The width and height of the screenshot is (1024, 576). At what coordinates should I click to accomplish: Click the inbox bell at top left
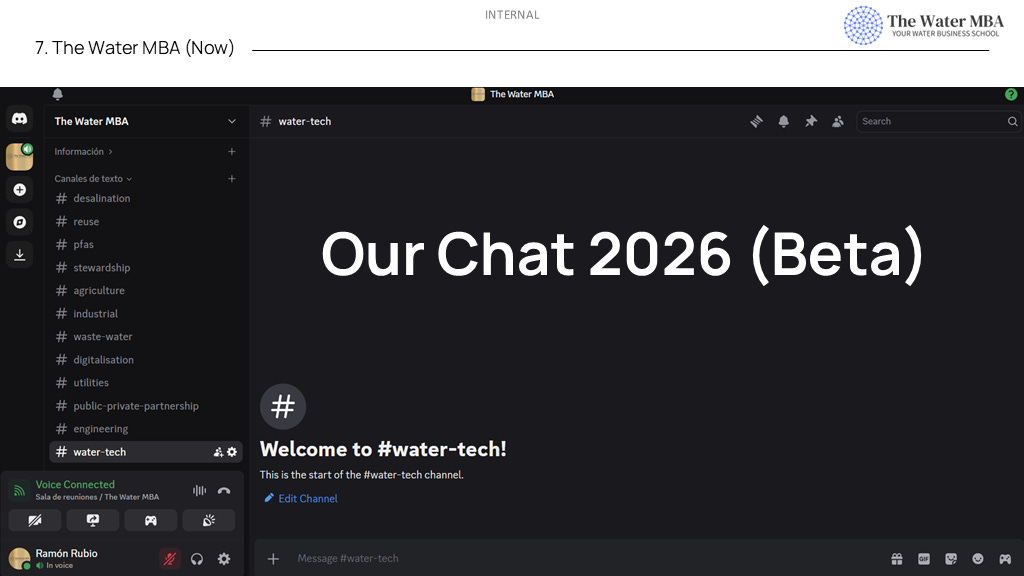point(57,94)
